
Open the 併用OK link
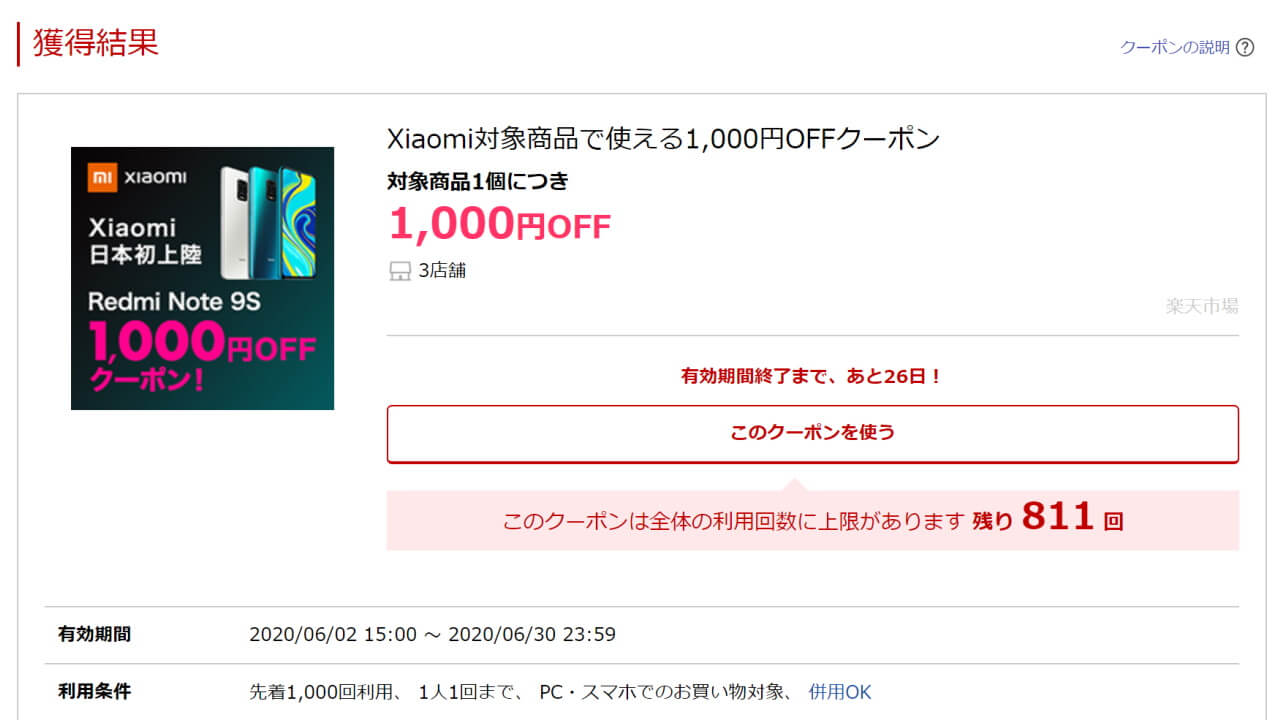click(840, 692)
